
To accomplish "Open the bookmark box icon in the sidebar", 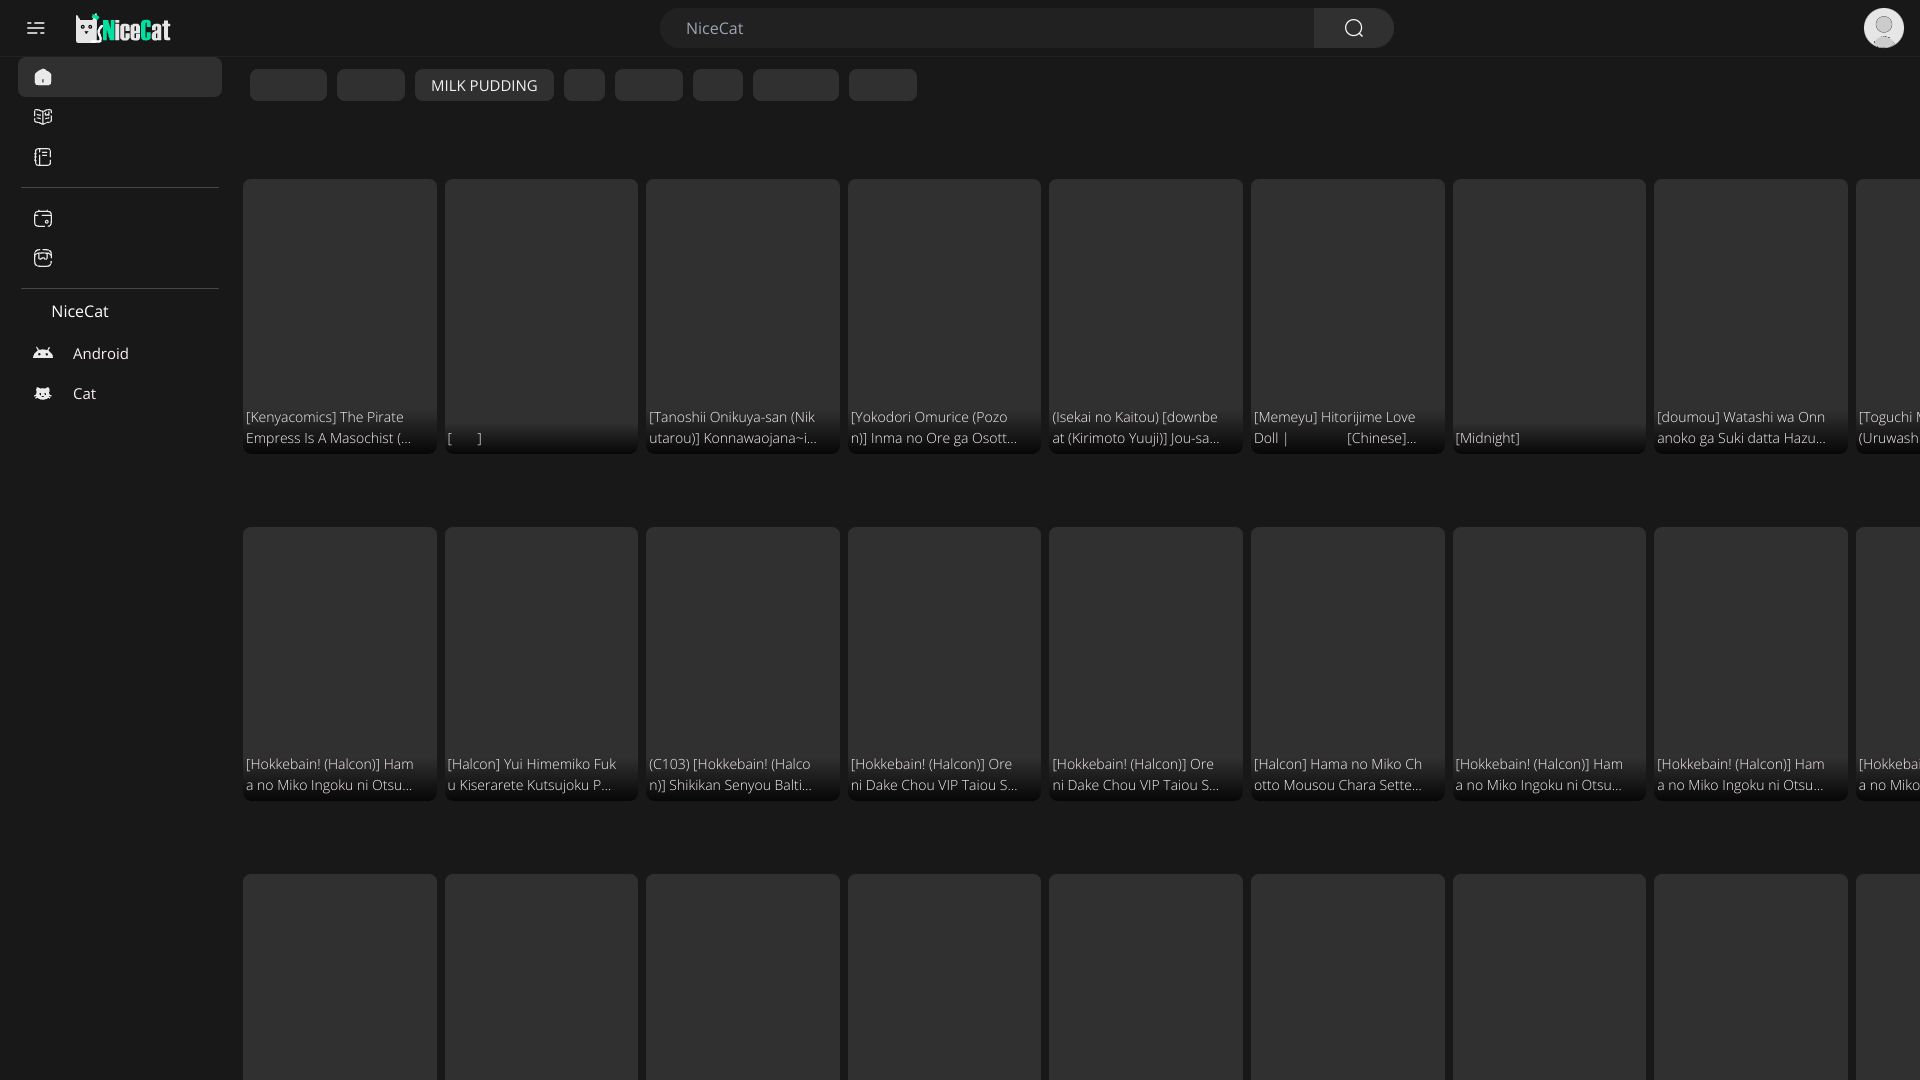I will coord(43,258).
